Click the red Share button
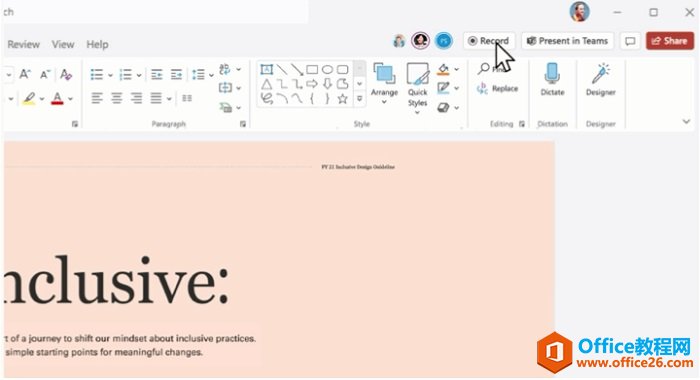The image size is (700, 380). (670, 41)
